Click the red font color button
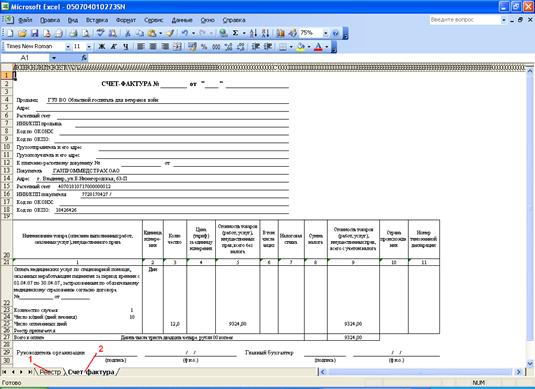The height and width of the screenshot is (389, 535). click(318, 47)
